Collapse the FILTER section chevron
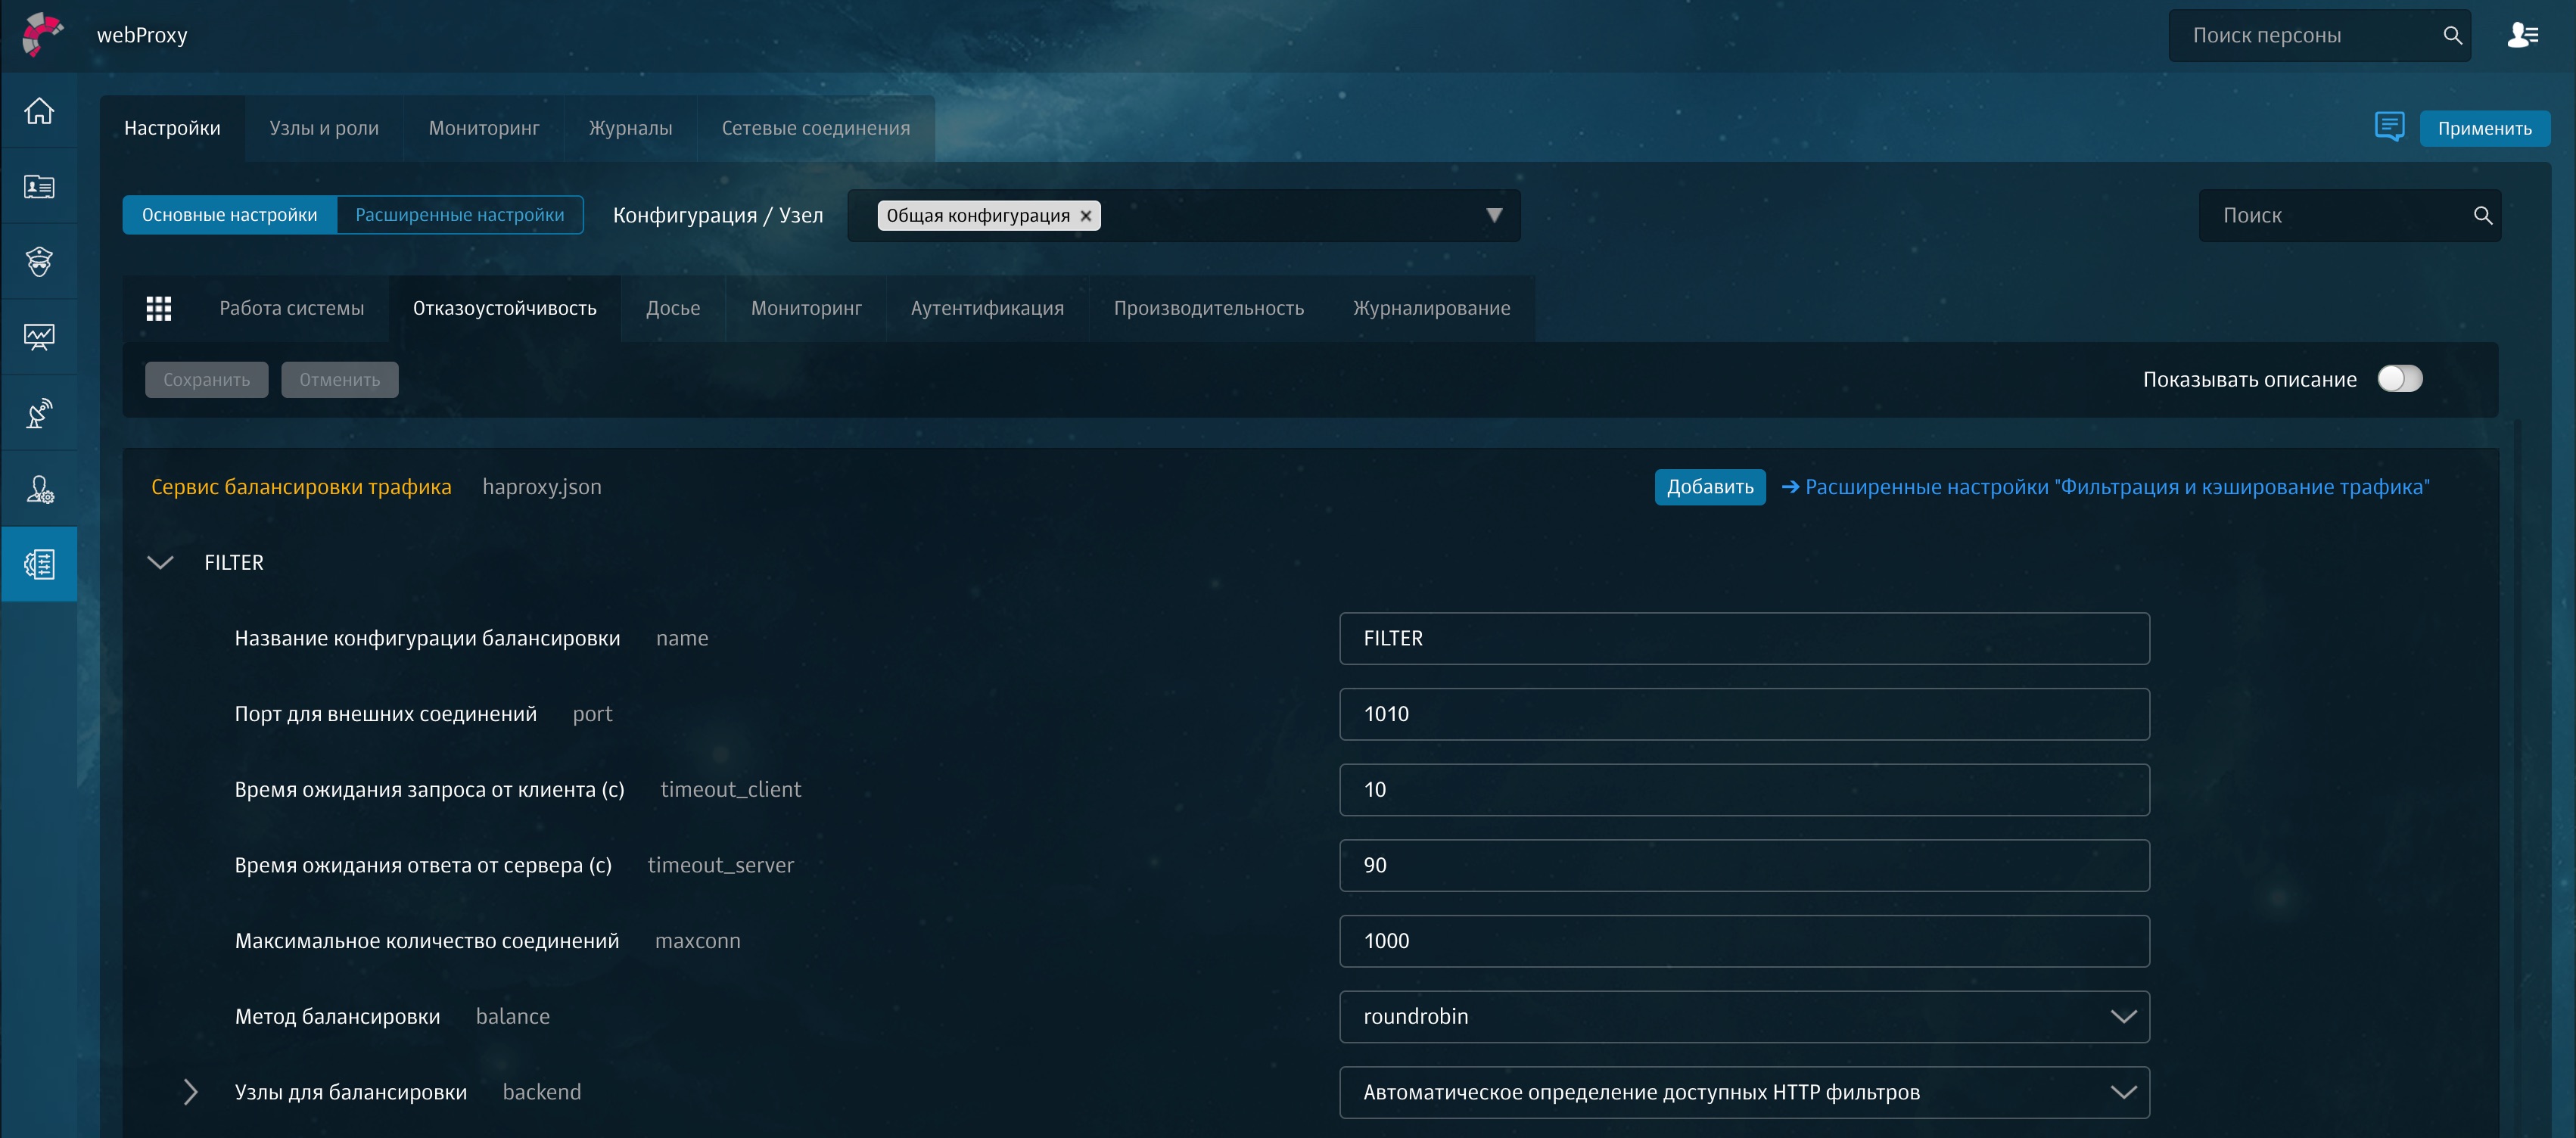This screenshot has height=1138, width=2576. [x=160, y=562]
